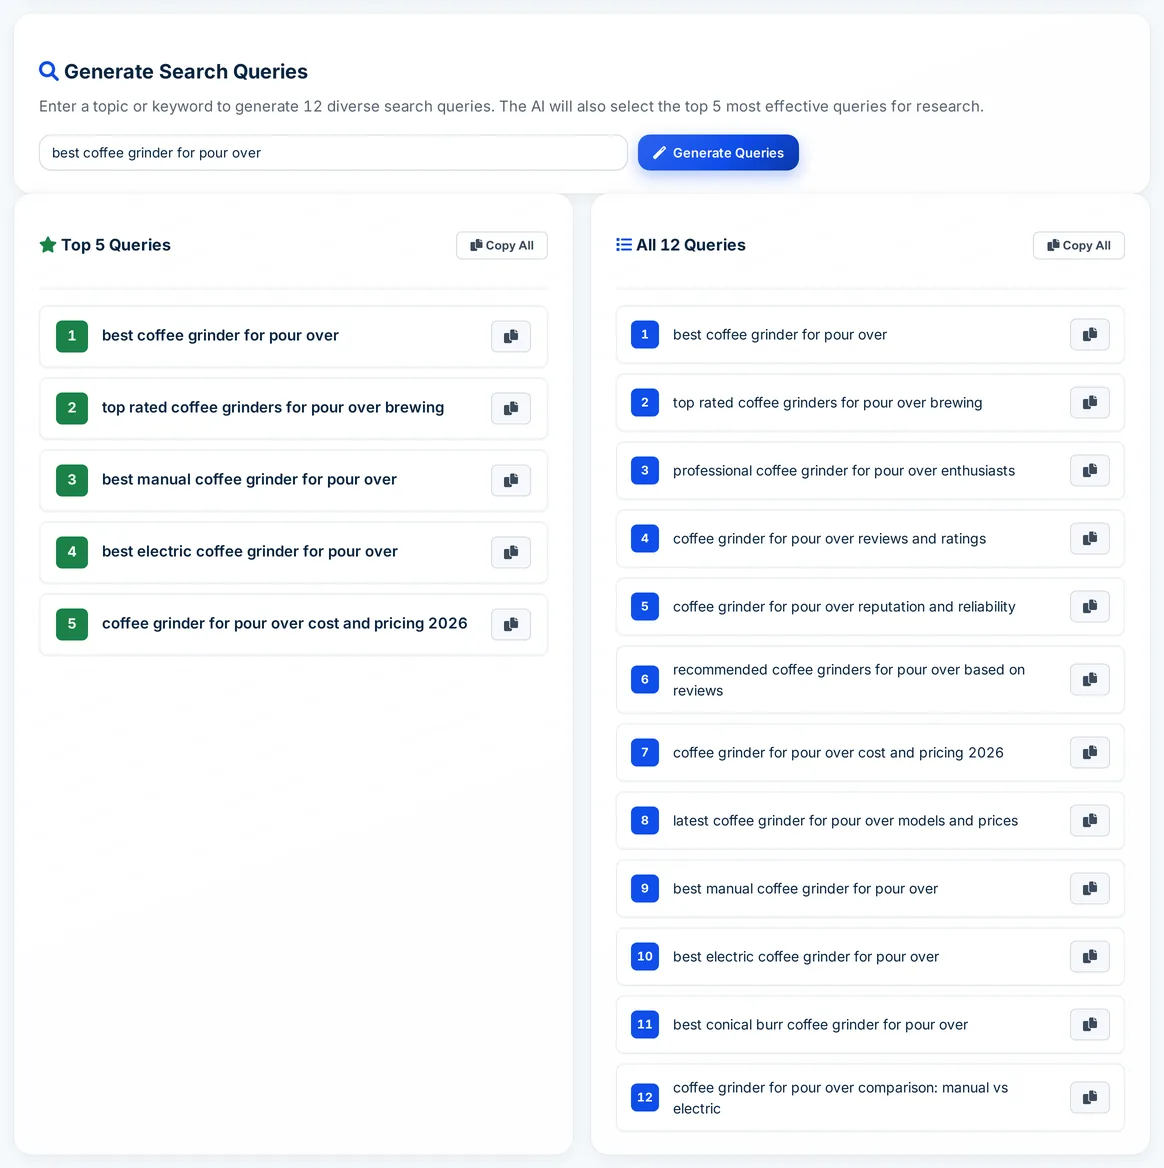Focus the topic keyword input field

click(333, 153)
